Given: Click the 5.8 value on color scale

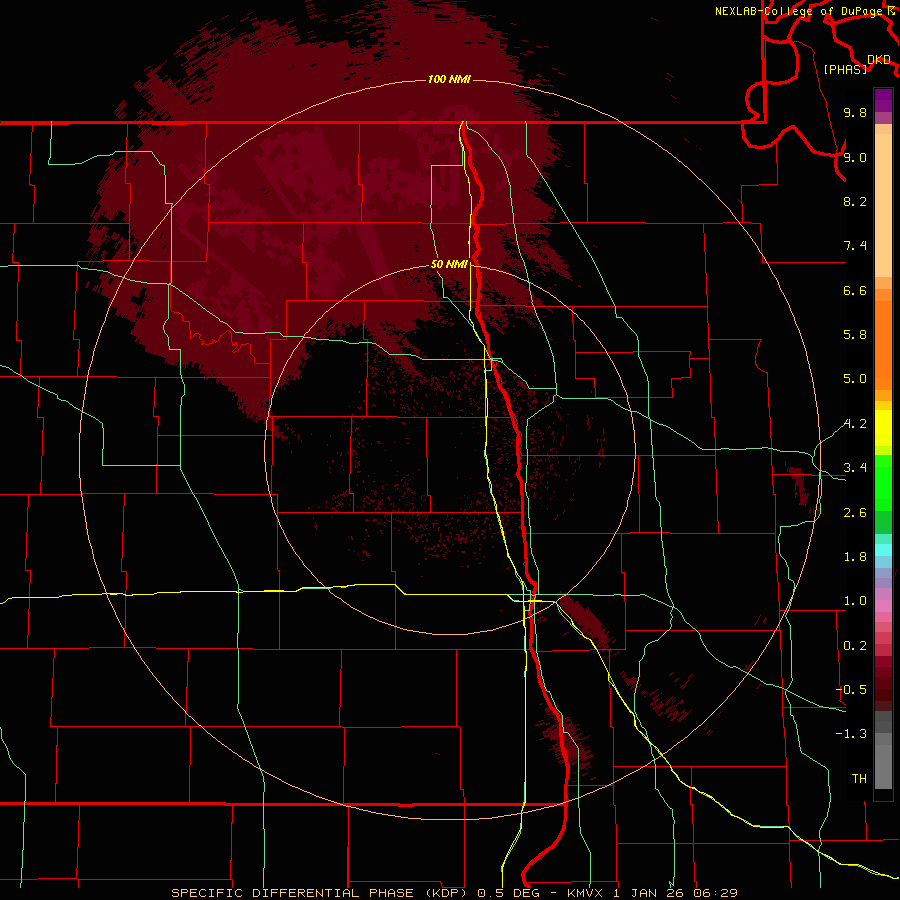Looking at the screenshot, I should point(855,335).
